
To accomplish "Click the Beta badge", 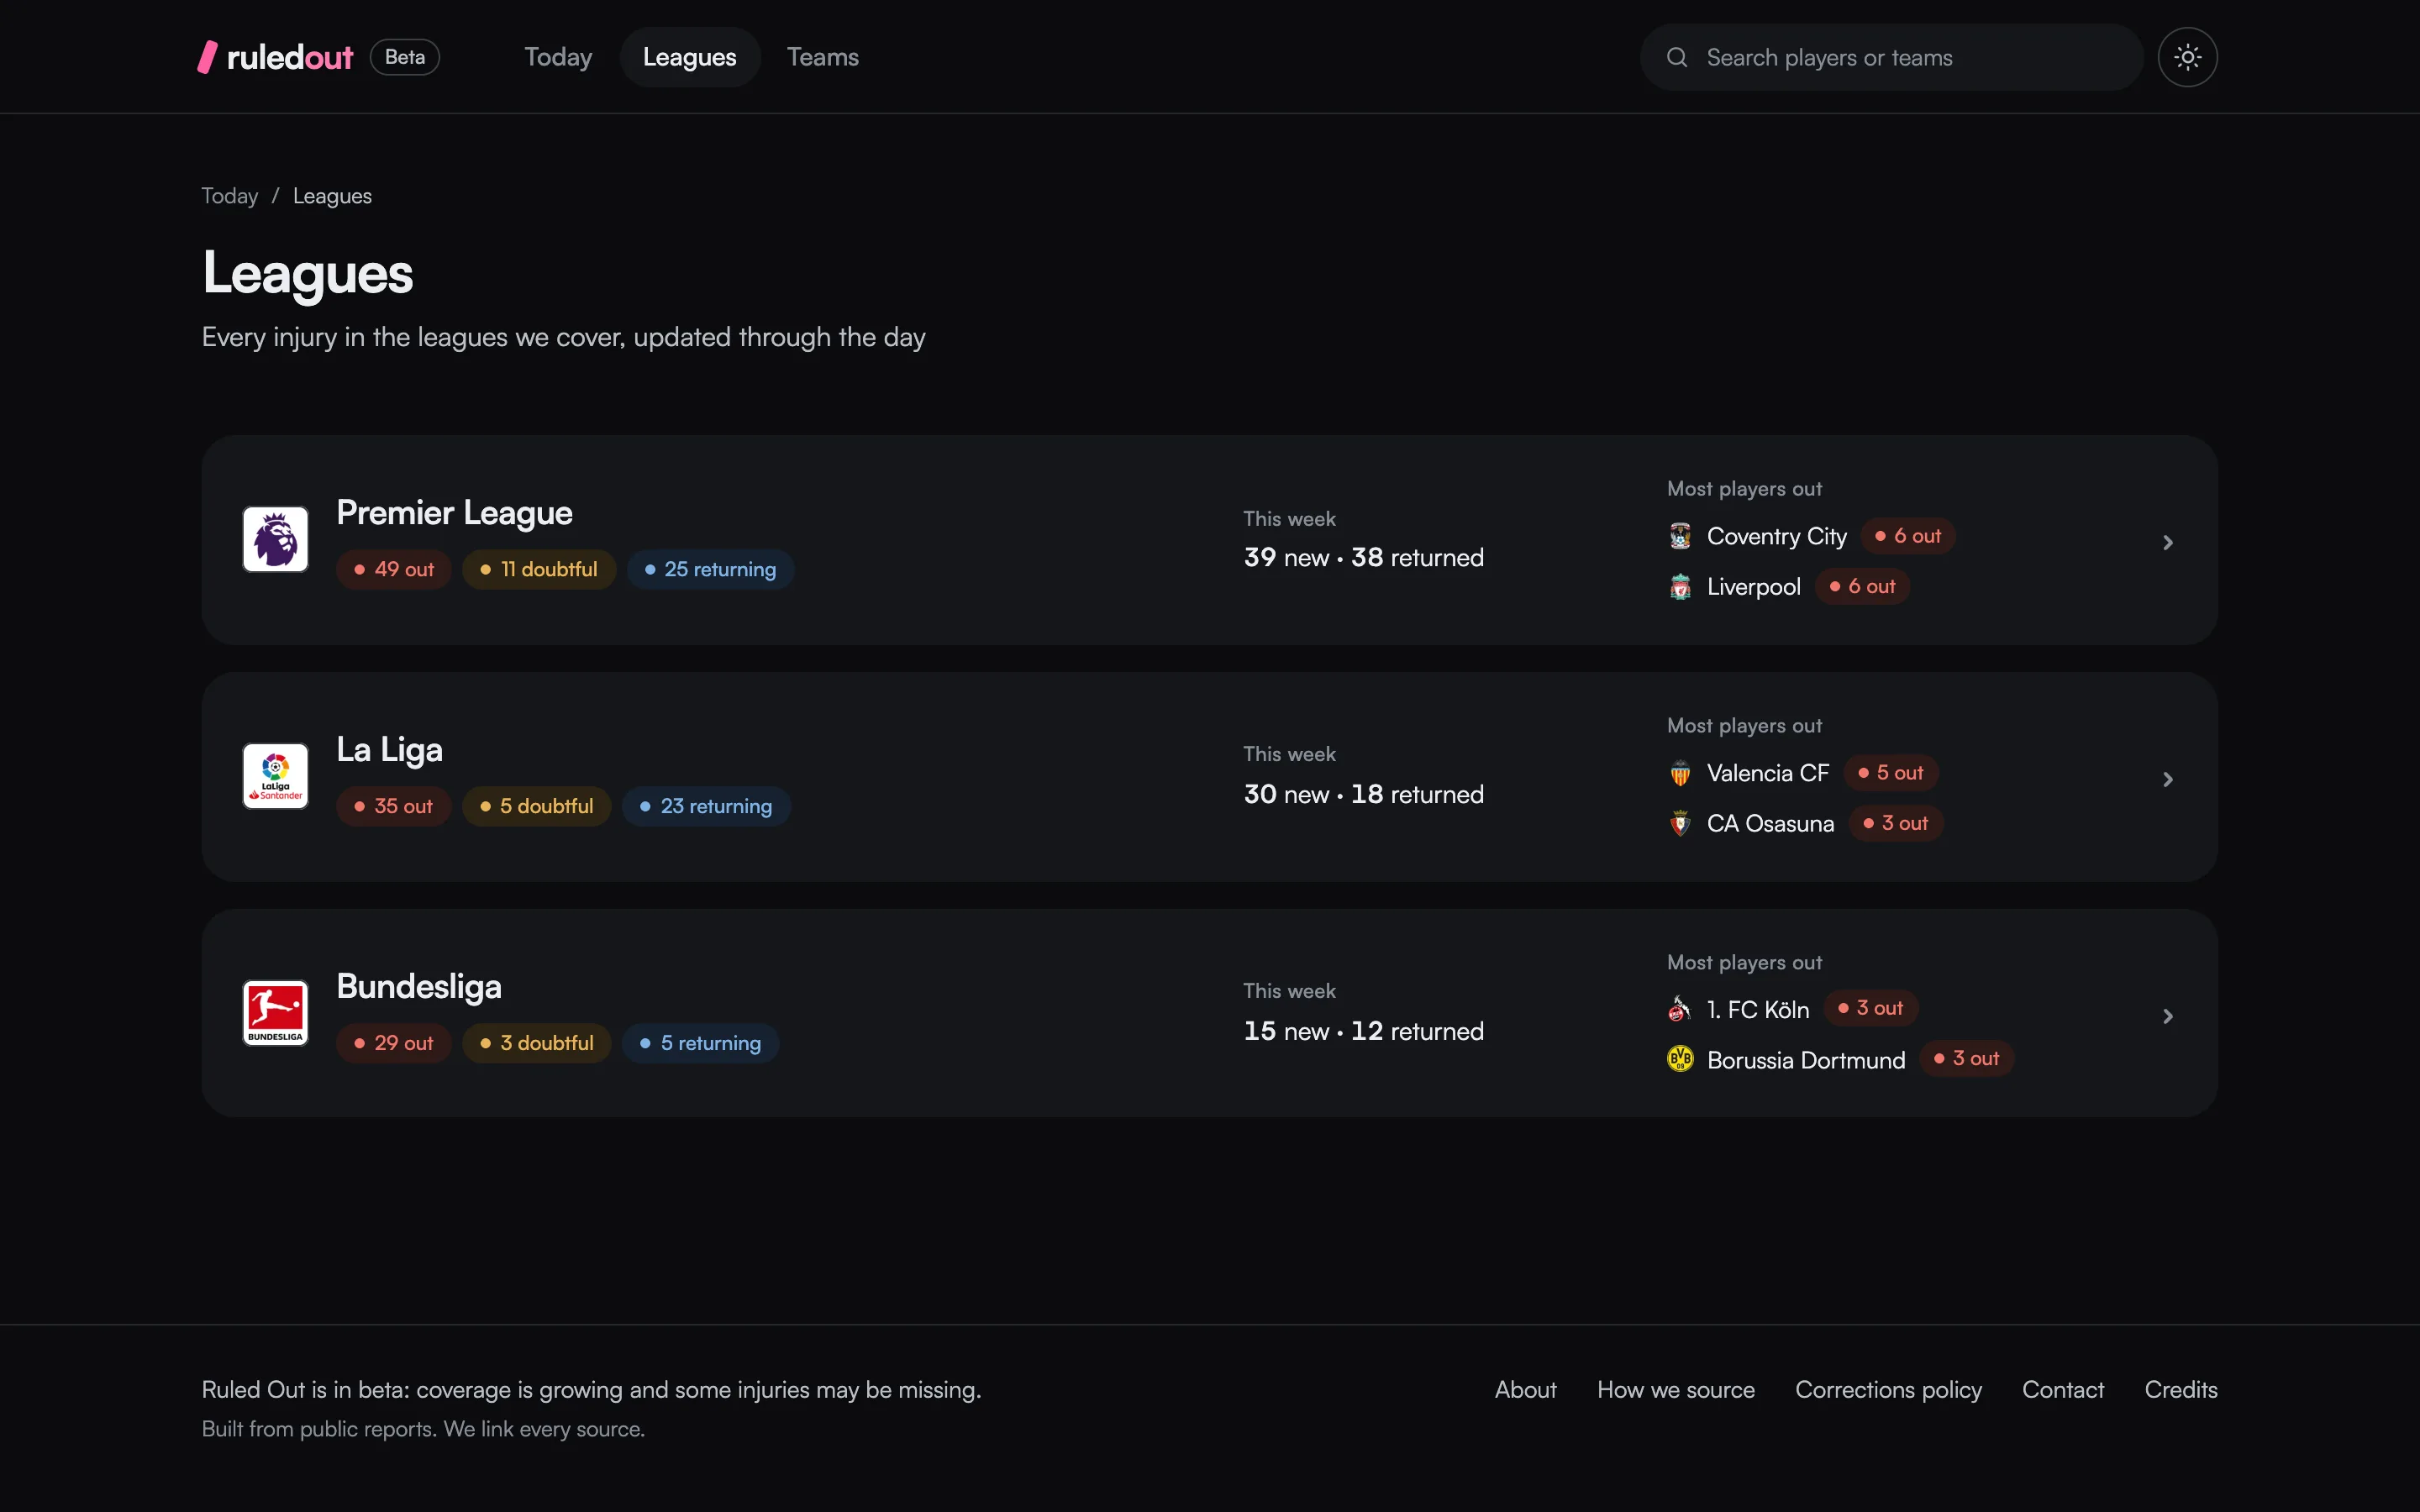I will tap(405, 57).
